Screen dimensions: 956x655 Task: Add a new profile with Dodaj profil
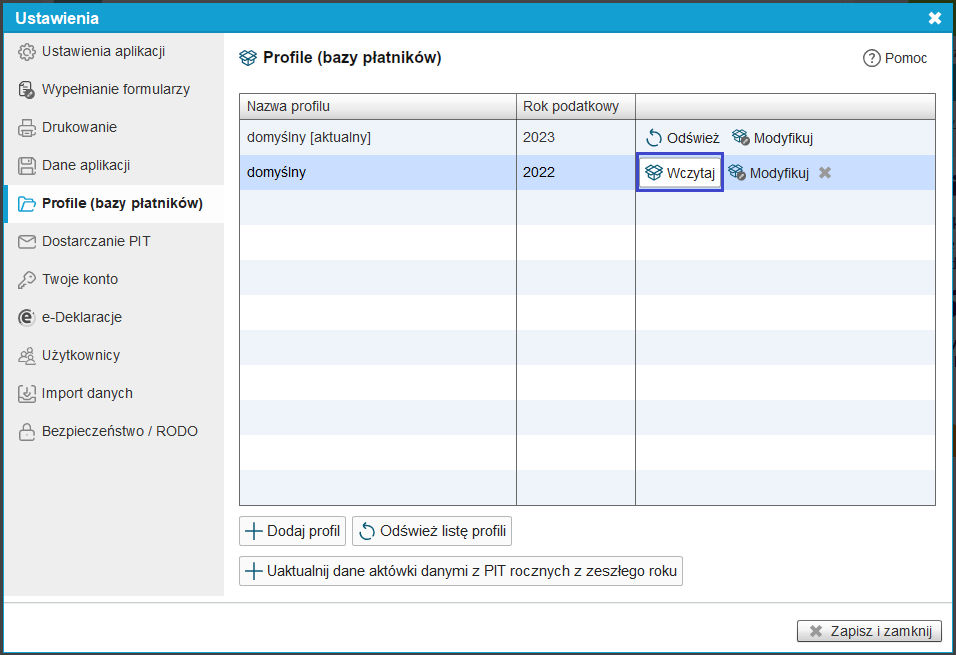coord(293,531)
